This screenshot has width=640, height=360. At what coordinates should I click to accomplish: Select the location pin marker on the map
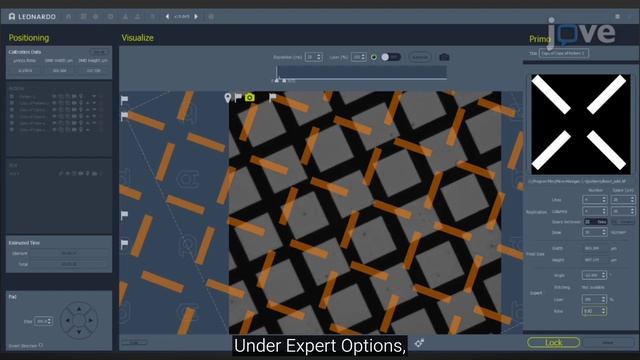click(228, 98)
